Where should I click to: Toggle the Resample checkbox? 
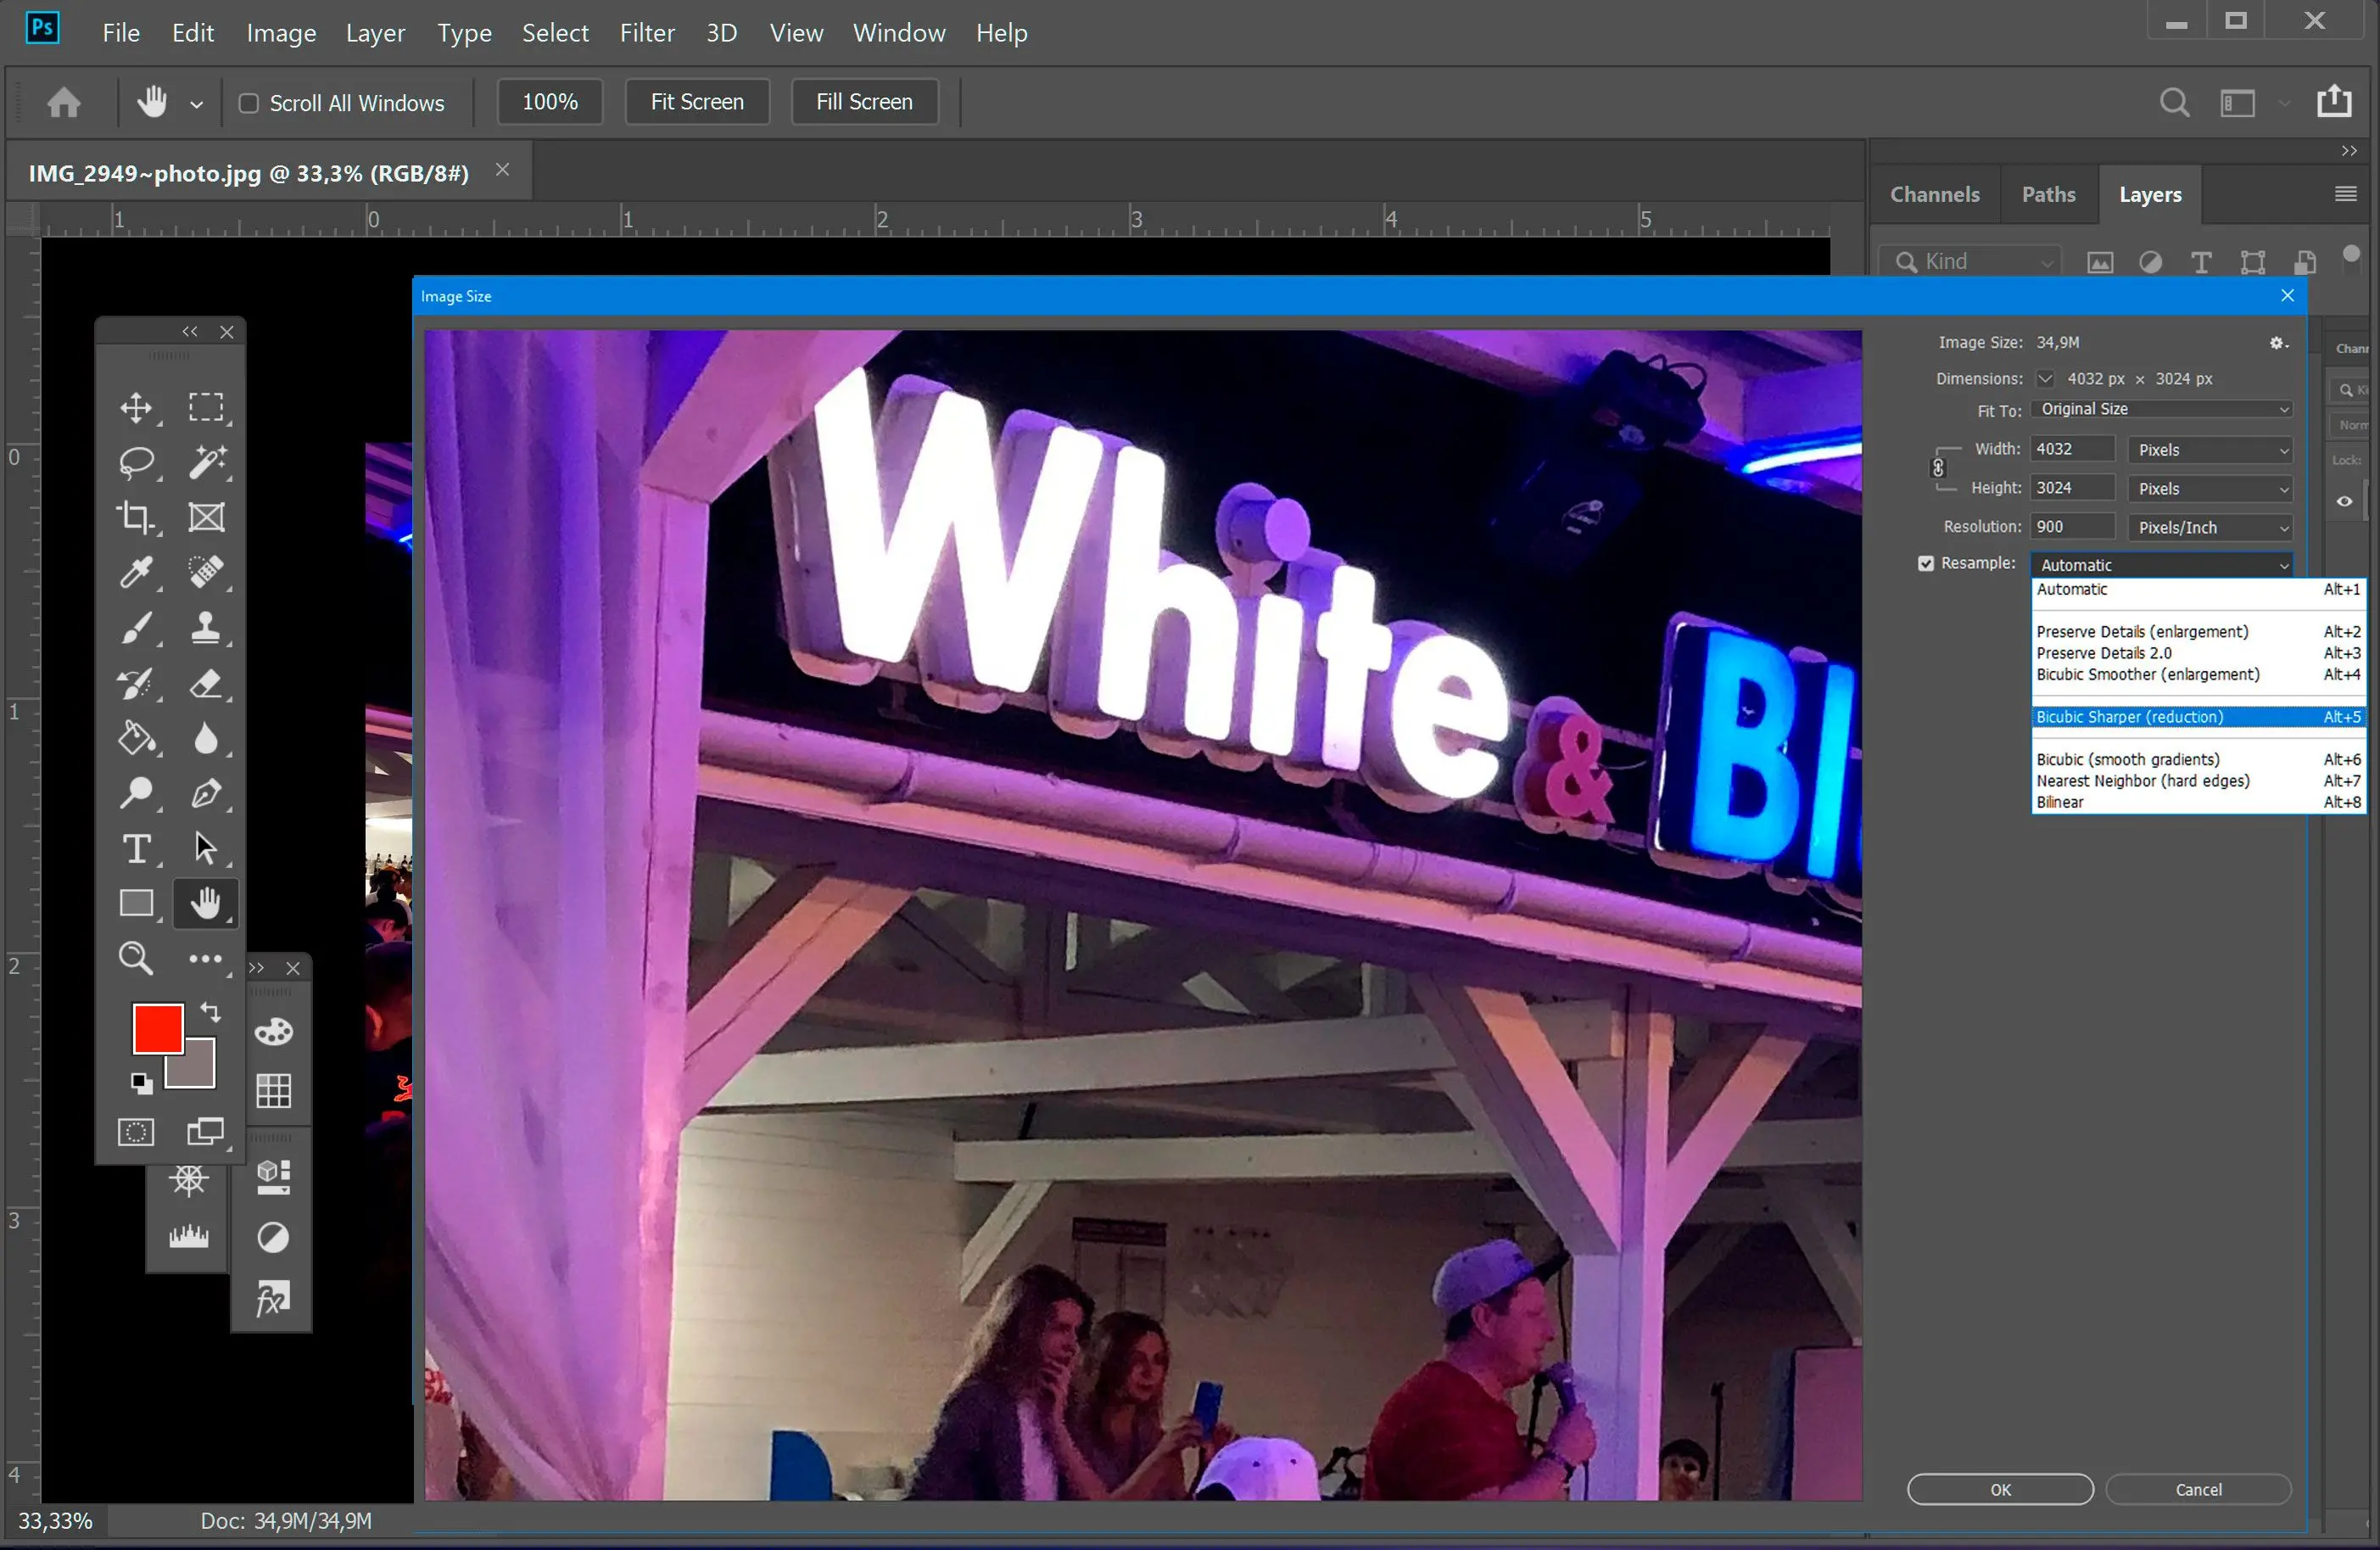click(1924, 564)
